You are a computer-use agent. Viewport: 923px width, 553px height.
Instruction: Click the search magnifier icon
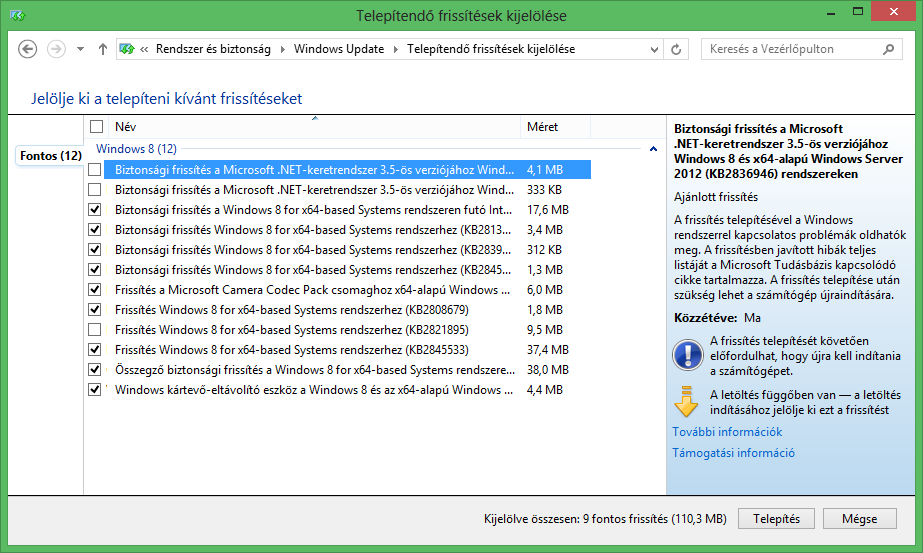[x=889, y=49]
